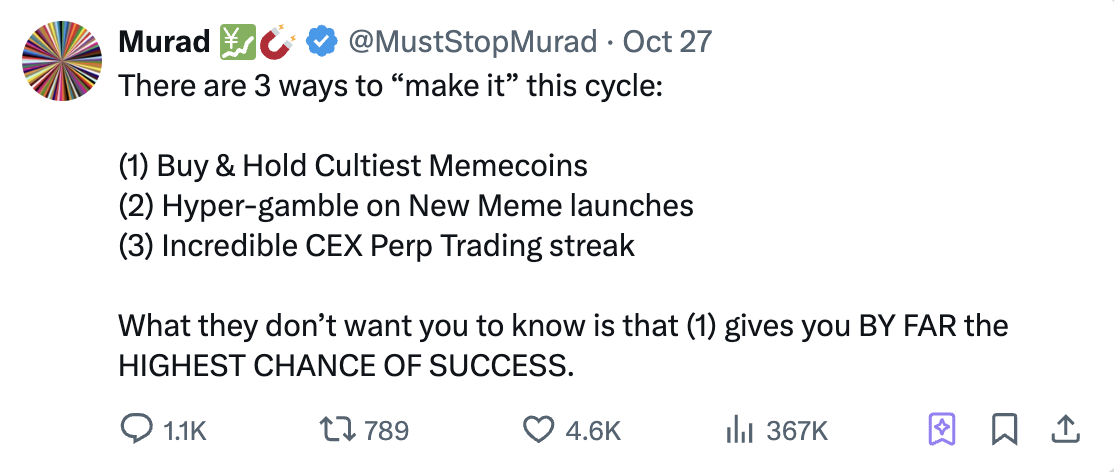The width and height of the screenshot is (1114, 472).
Task: Click the 789 reposts count
Action: (x=386, y=431)
